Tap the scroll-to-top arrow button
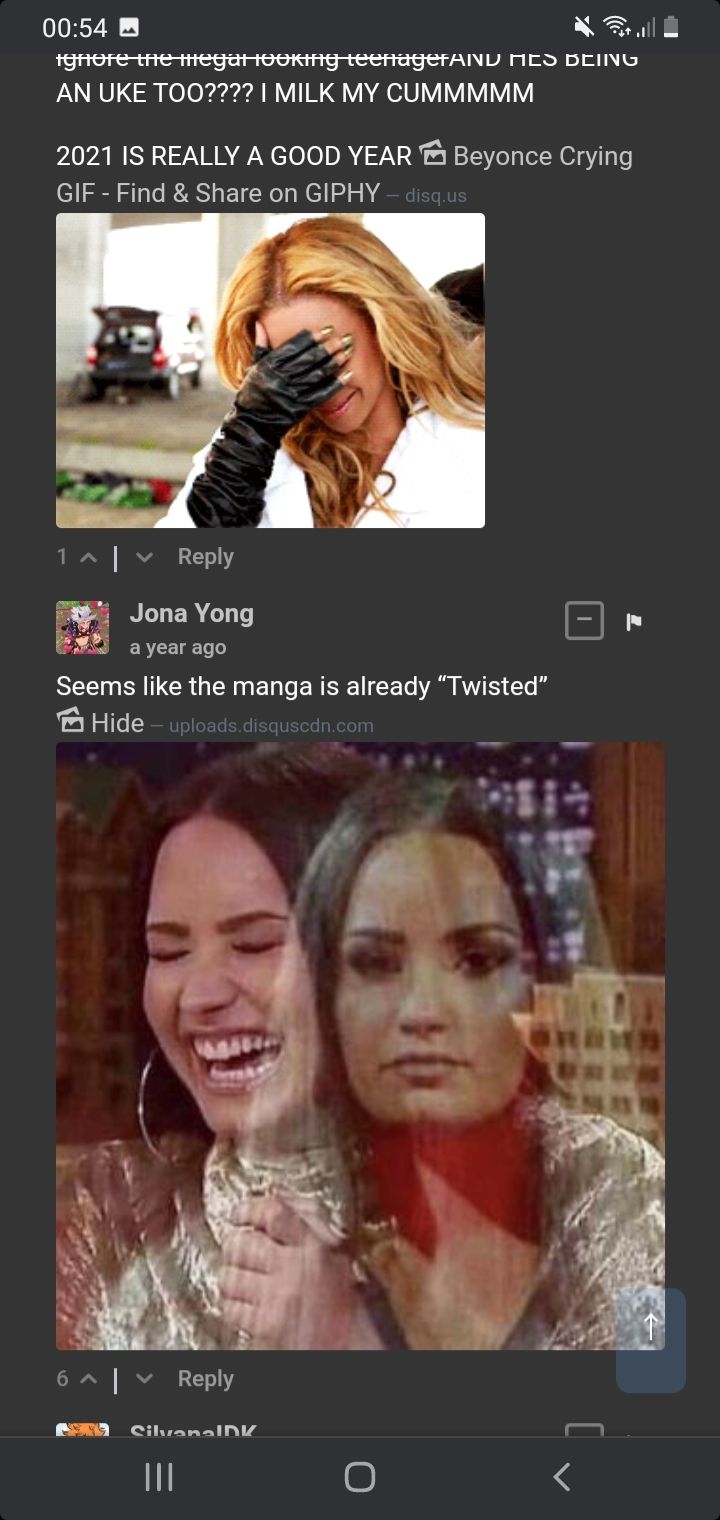This screenshot has width=720, height=1520. click(651, 1340)
